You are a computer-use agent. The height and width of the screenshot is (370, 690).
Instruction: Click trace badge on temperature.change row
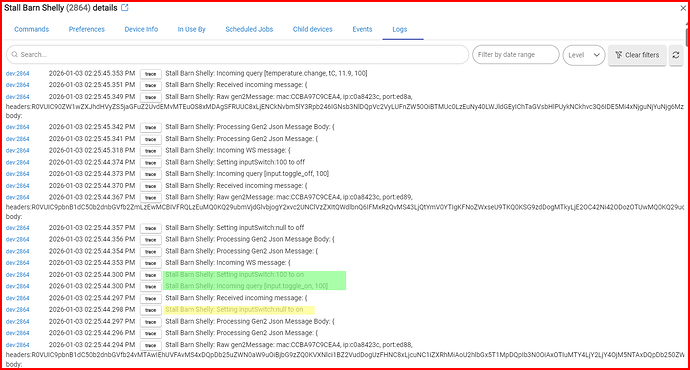pos(150,74)
